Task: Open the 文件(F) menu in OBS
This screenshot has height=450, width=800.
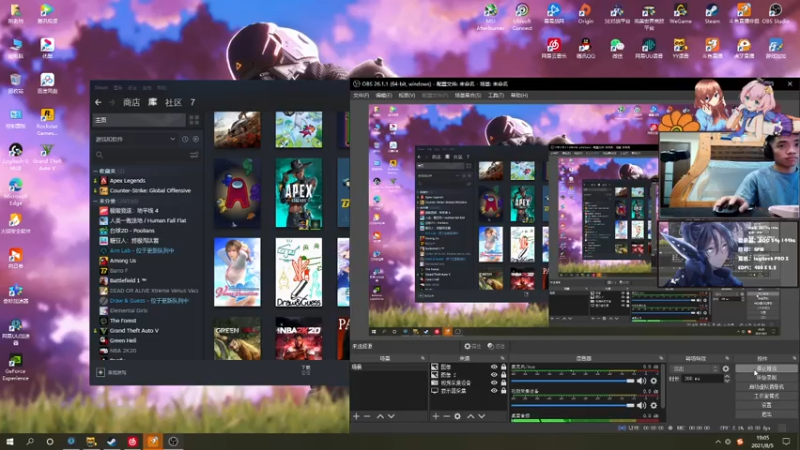Action: point(361,95)
